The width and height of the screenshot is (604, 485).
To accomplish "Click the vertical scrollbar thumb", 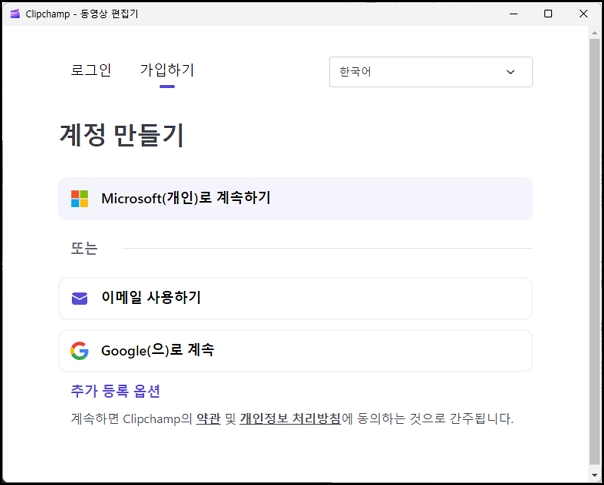I will 595,250.
